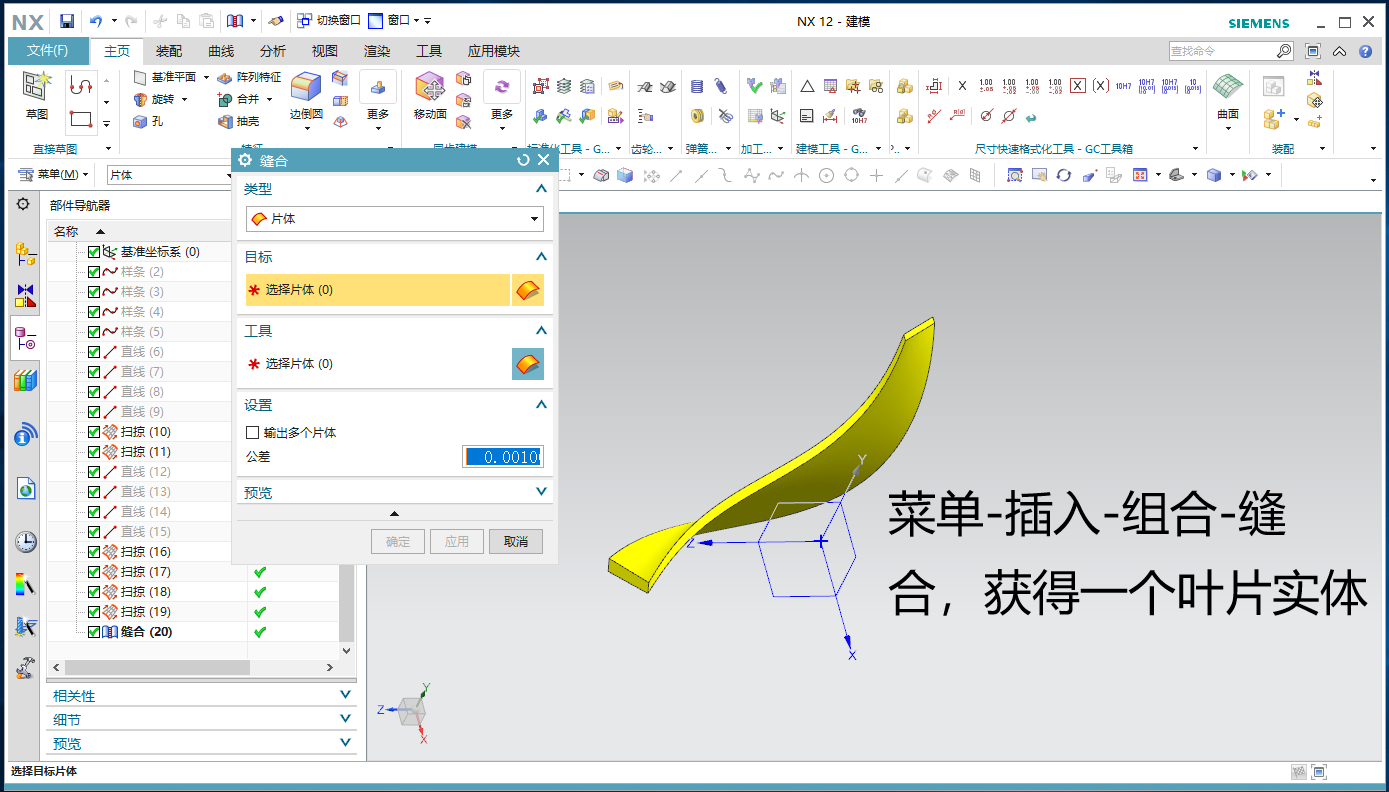The height and width of the screenshot is (792, 1389).
Task: Collapse the 设置 section
Action: [541, 405]
